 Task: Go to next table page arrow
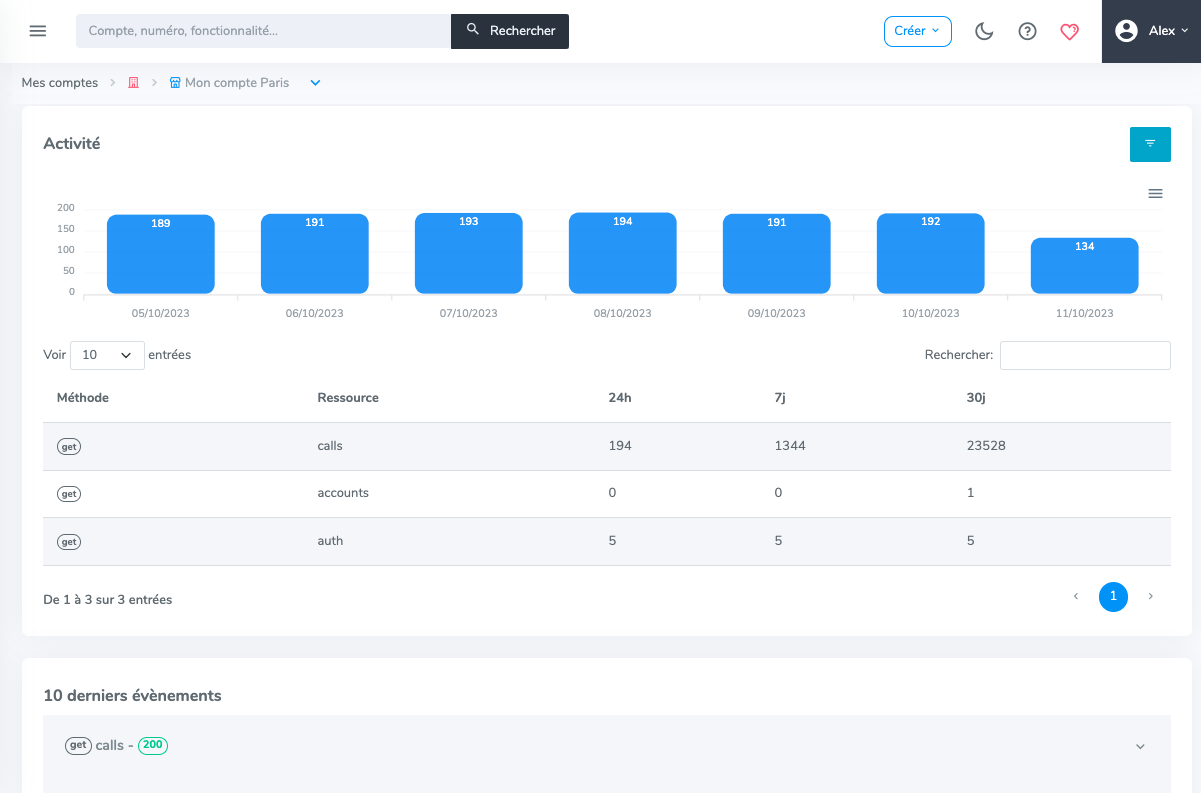click(x=1151, y=597)
